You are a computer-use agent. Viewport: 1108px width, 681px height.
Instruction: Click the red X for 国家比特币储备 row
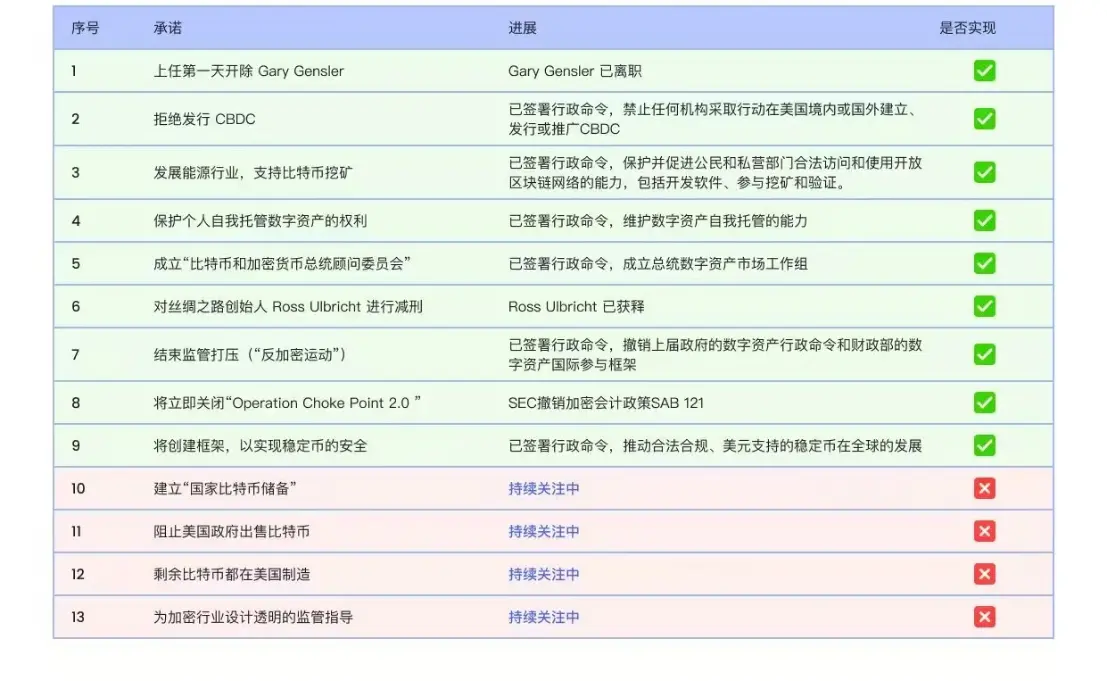pos(984,488)
